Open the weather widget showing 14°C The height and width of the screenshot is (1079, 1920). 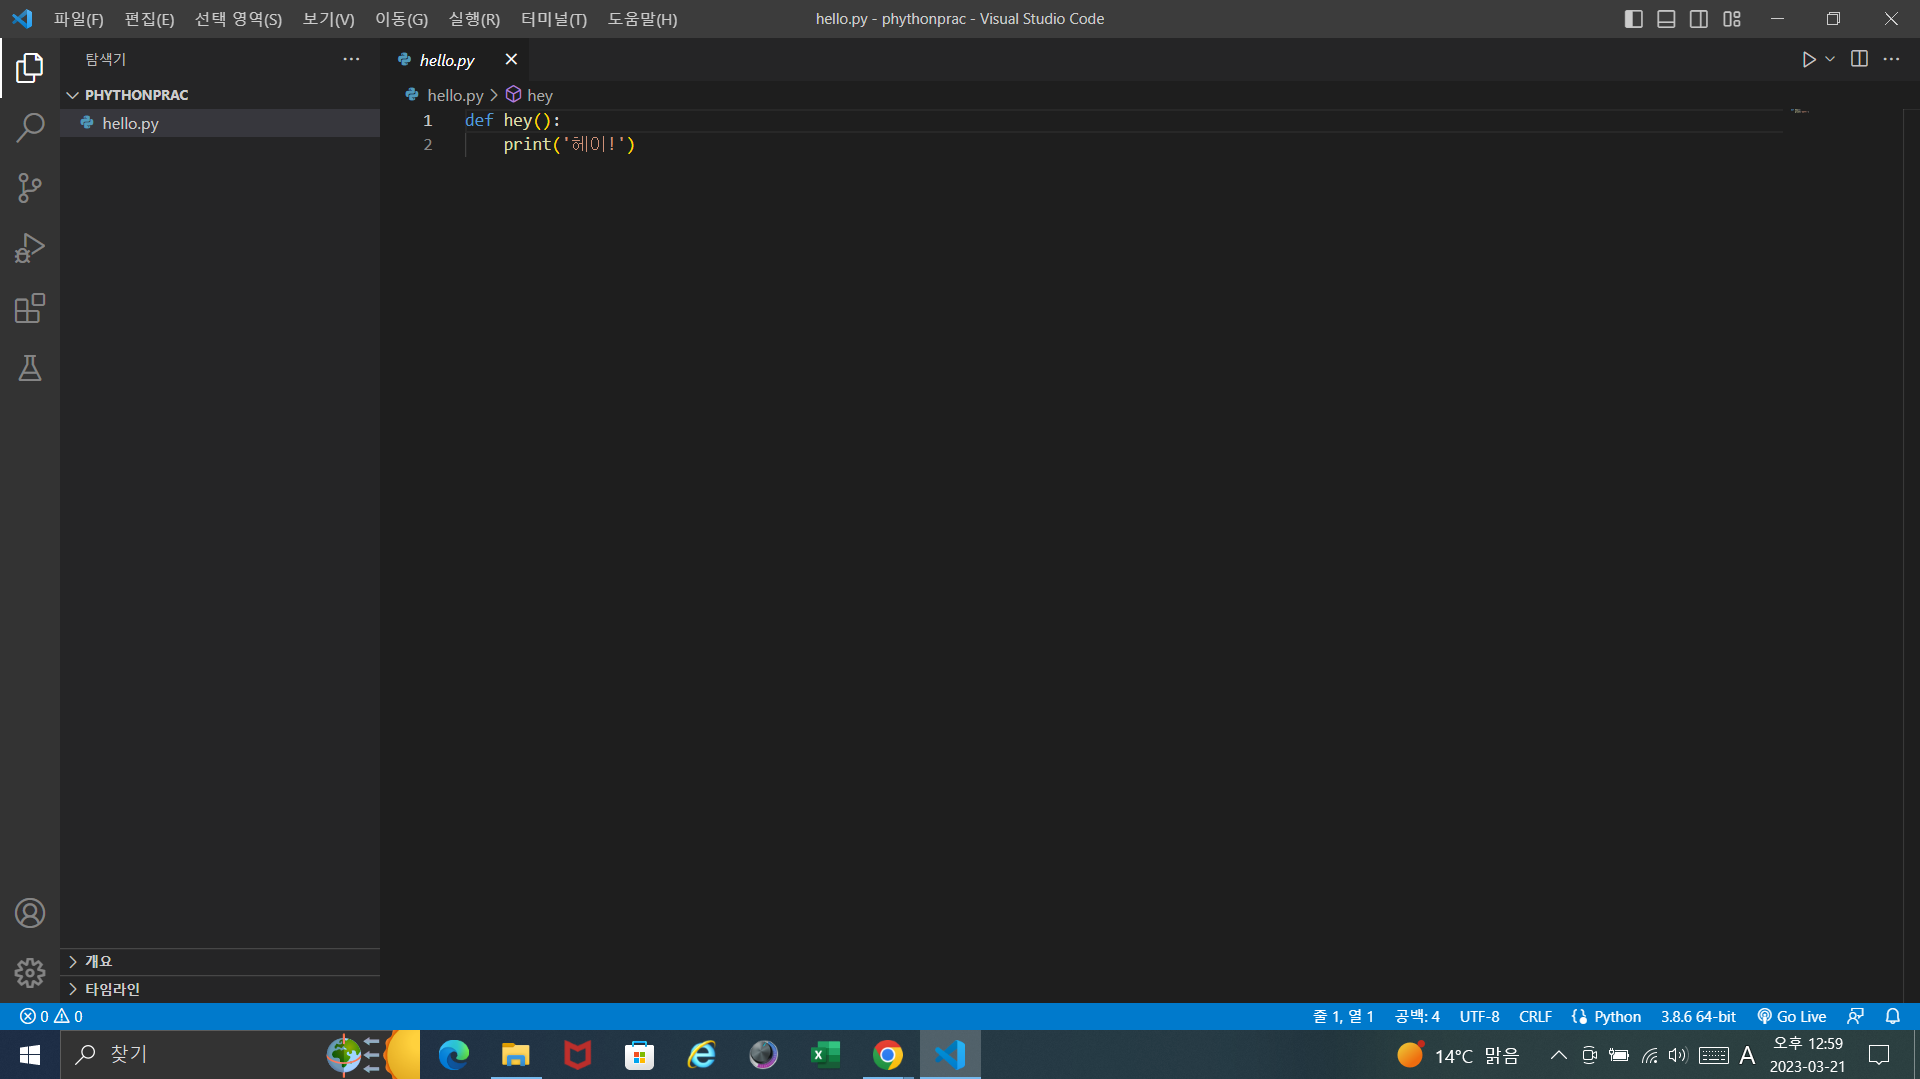point(1458,1055)
